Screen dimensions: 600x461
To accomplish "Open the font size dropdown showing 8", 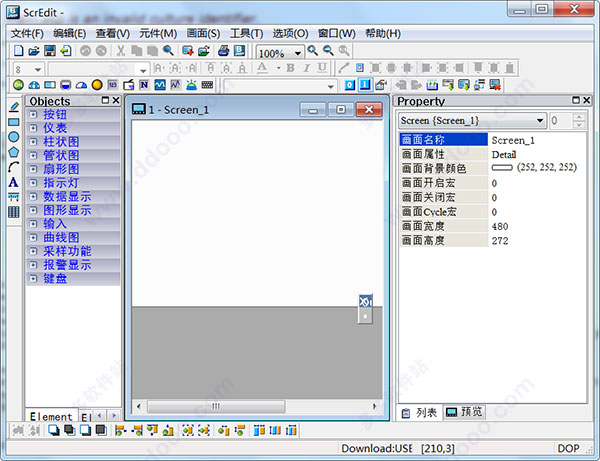I will (38, 70).
